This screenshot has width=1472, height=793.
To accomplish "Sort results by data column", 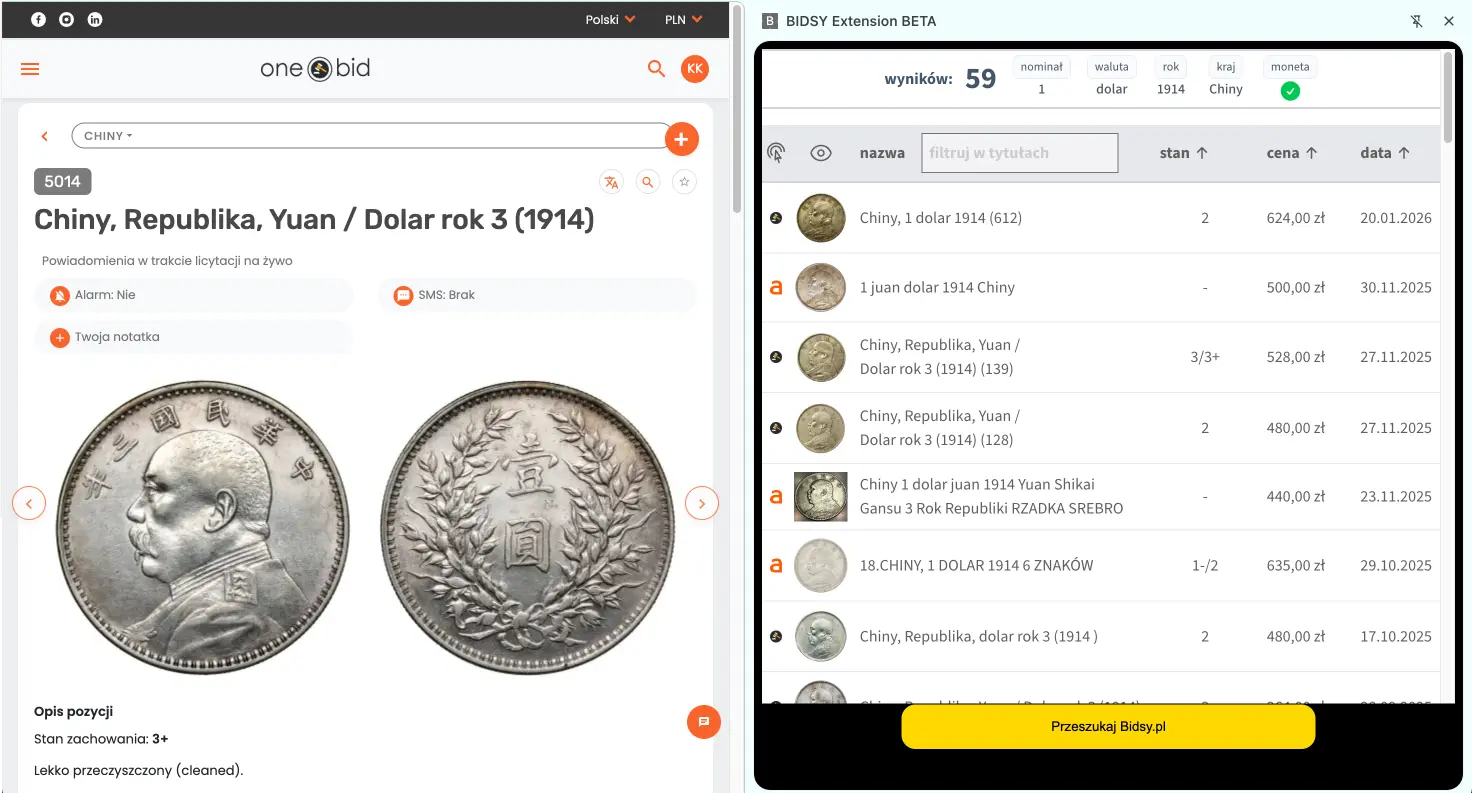I will tap(1385, 153).
